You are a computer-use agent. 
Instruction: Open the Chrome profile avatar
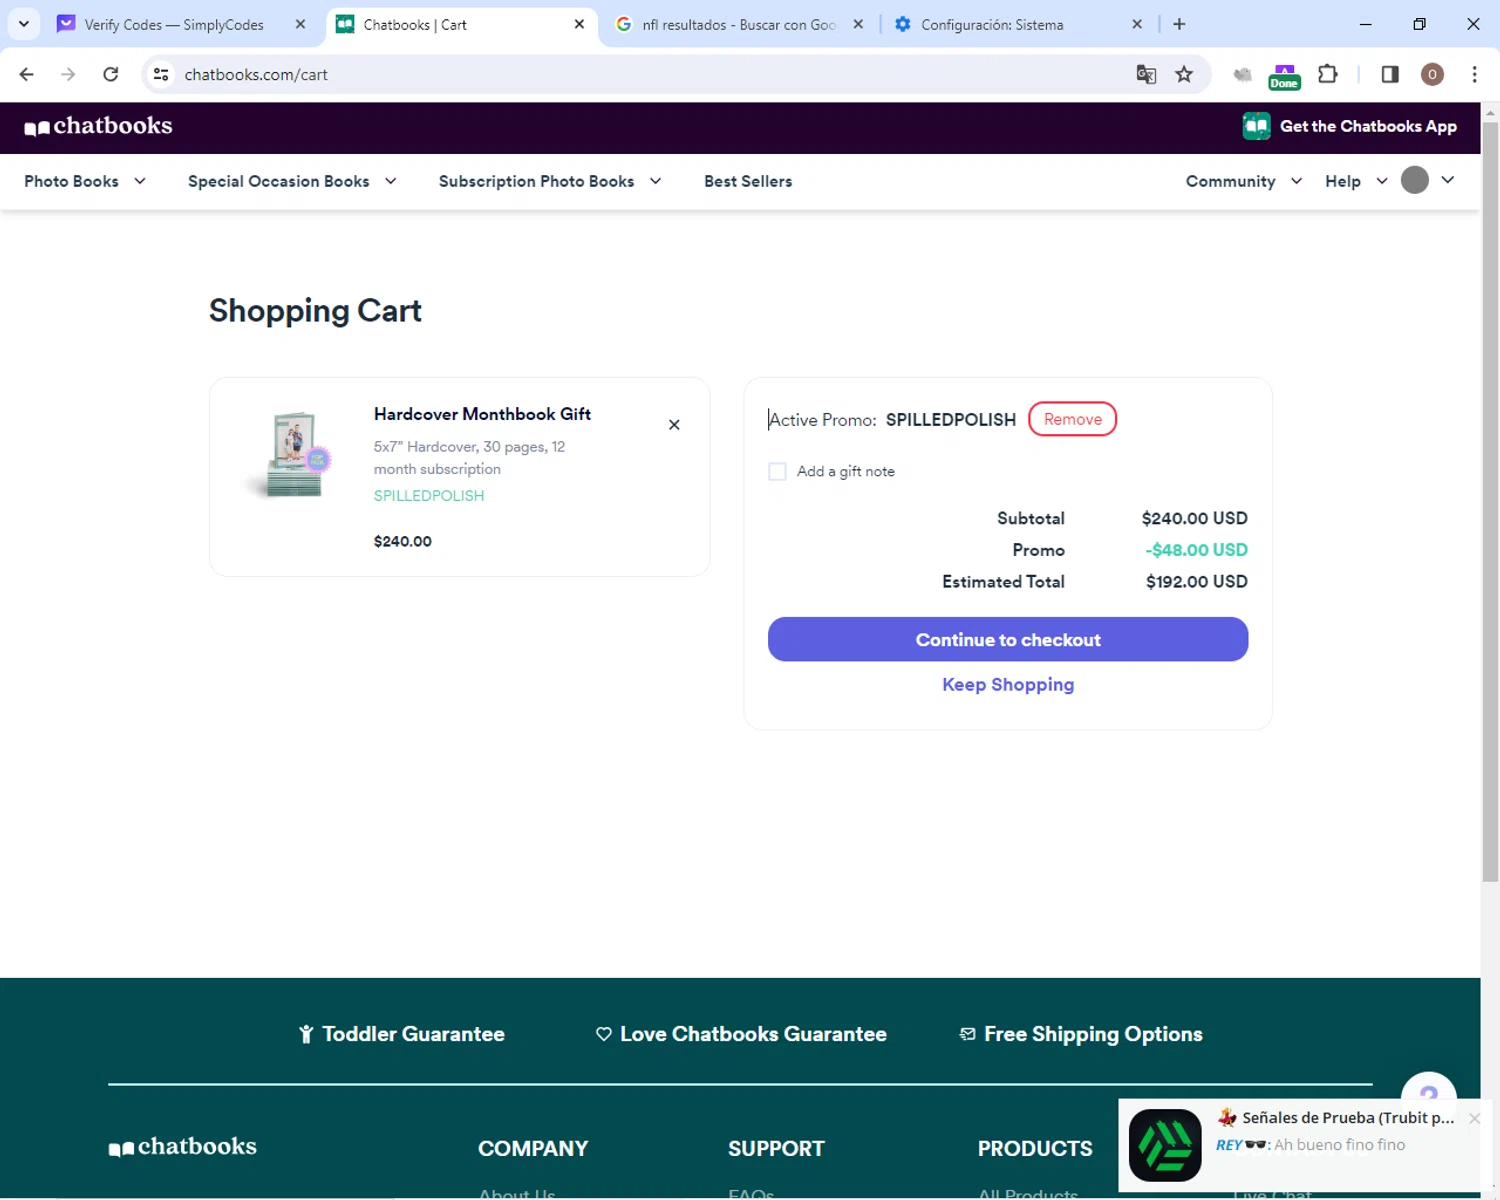[1432, 74]
